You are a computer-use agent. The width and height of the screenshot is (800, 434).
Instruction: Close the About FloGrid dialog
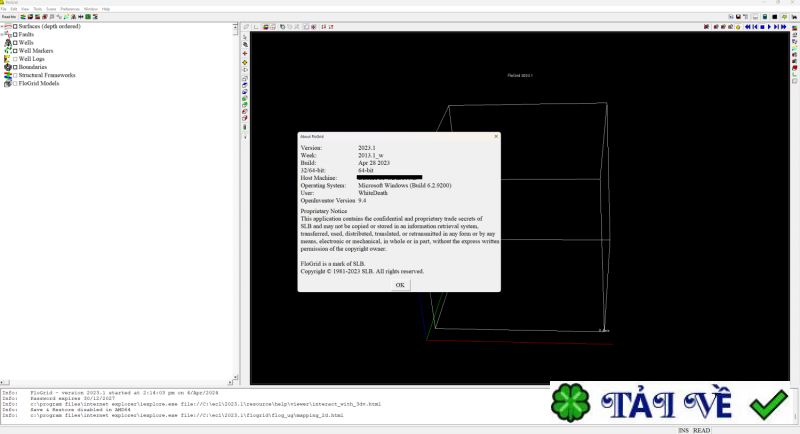click(x=496, y=135)
